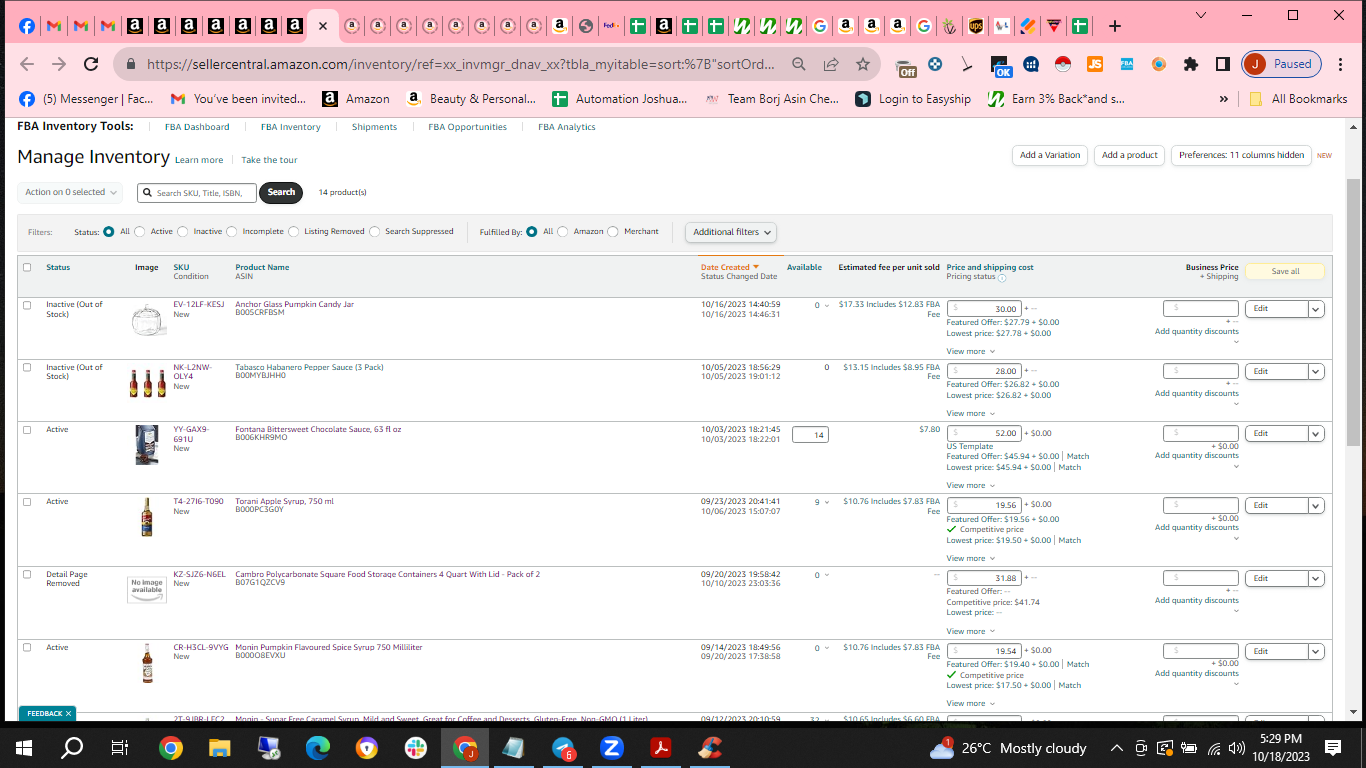Switch to the Facebook browser tab
The width and height of the screenshot is (1366, 768).
point(27,26)
